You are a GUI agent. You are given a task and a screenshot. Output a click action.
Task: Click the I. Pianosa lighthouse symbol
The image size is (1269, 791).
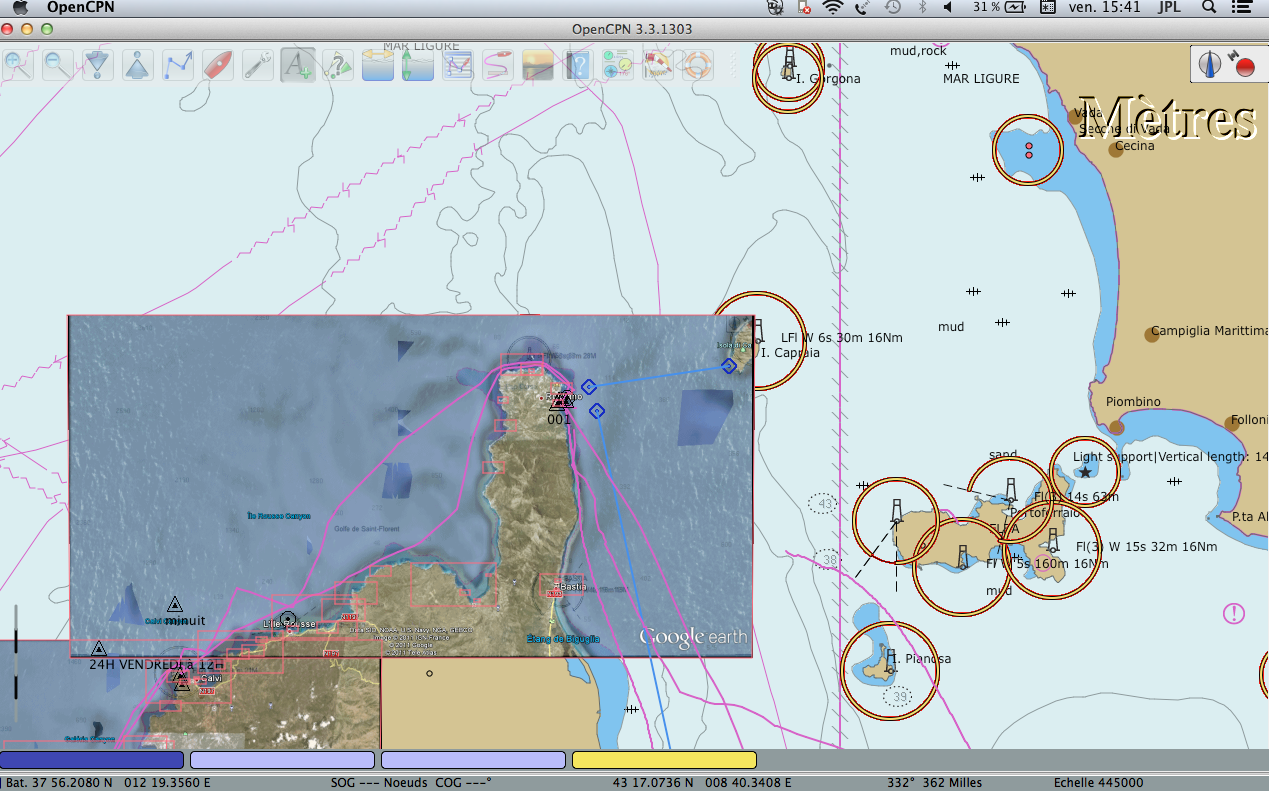[x=890, y=660]
